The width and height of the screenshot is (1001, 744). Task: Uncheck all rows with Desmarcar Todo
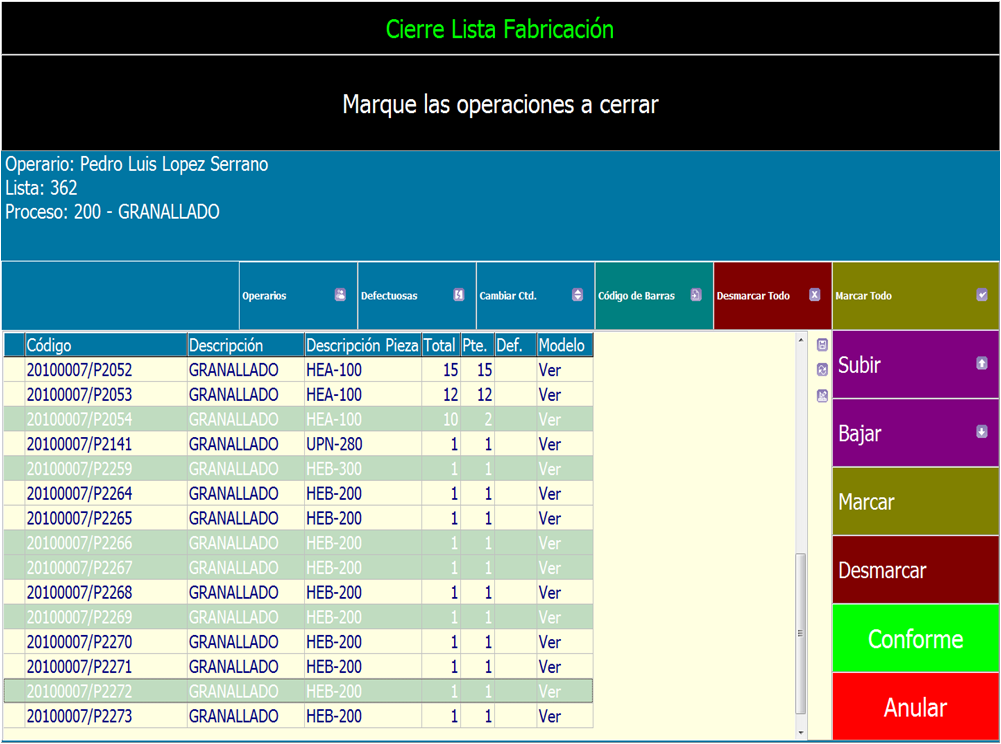(x=772, y=296)
